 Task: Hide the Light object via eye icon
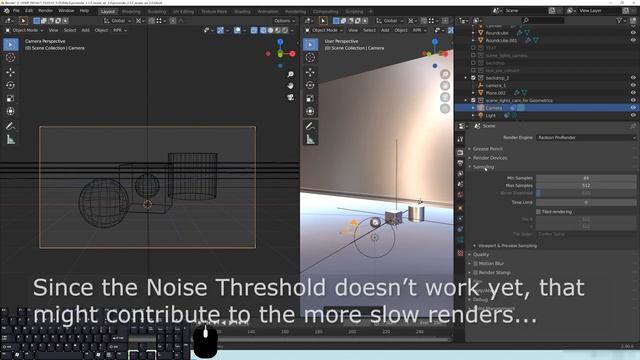(x=633, y=116)
